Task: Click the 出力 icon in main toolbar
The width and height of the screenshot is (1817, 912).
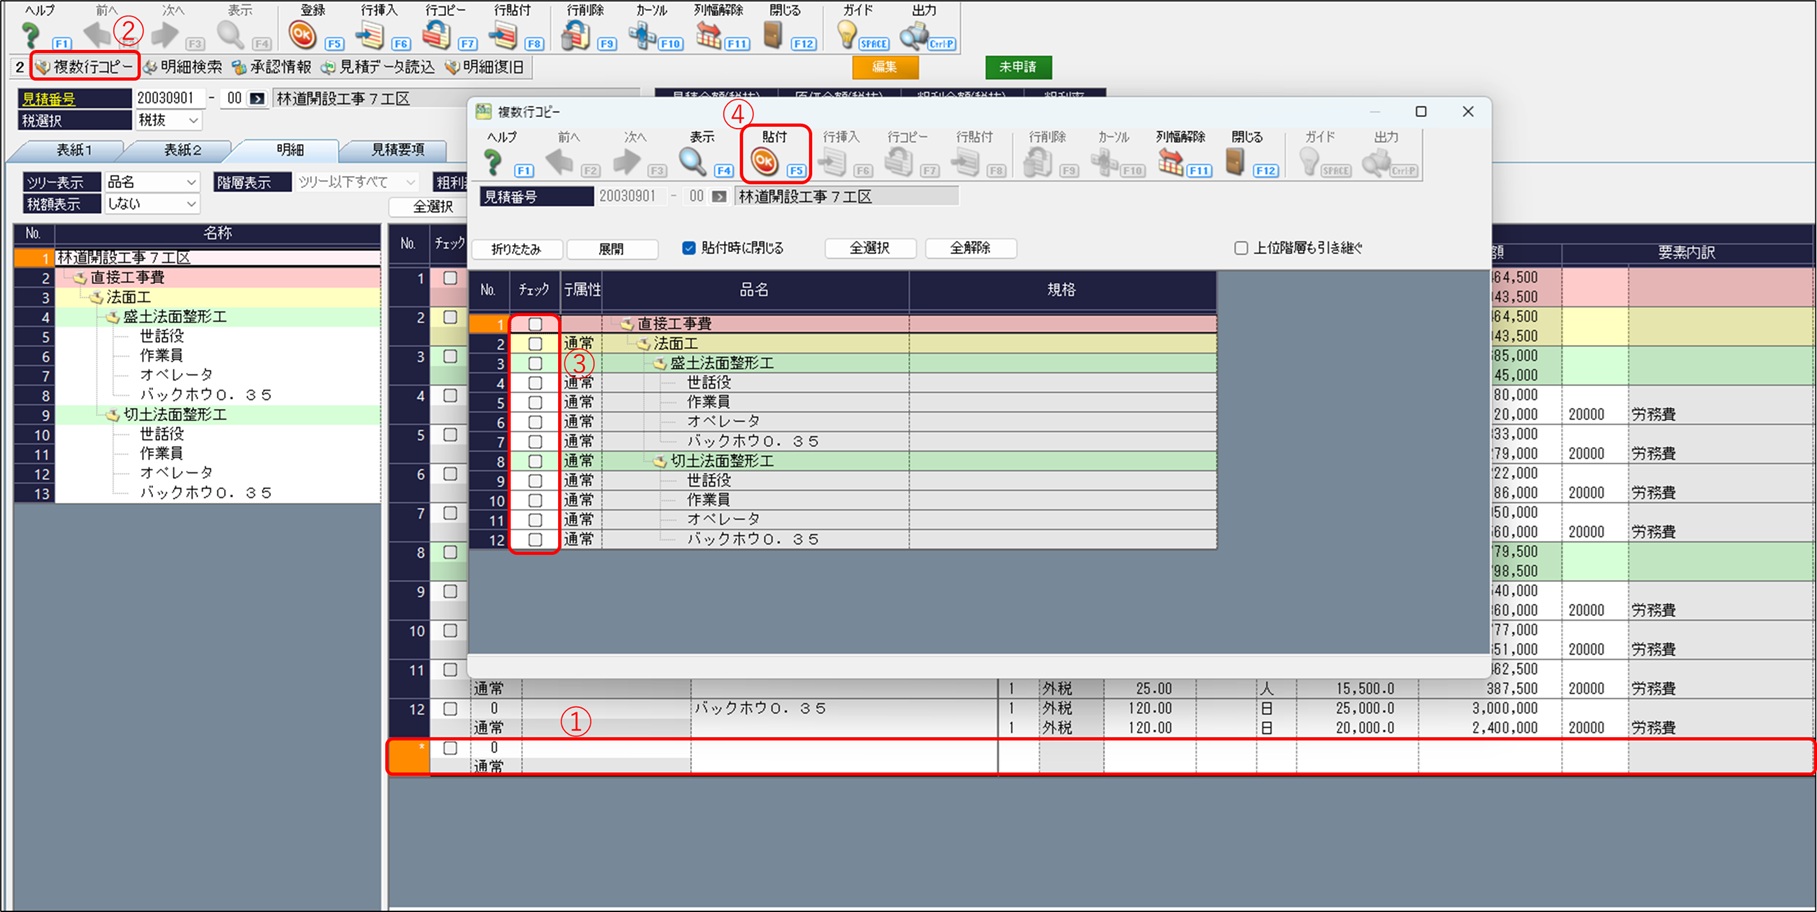Action: click(914, 36)
